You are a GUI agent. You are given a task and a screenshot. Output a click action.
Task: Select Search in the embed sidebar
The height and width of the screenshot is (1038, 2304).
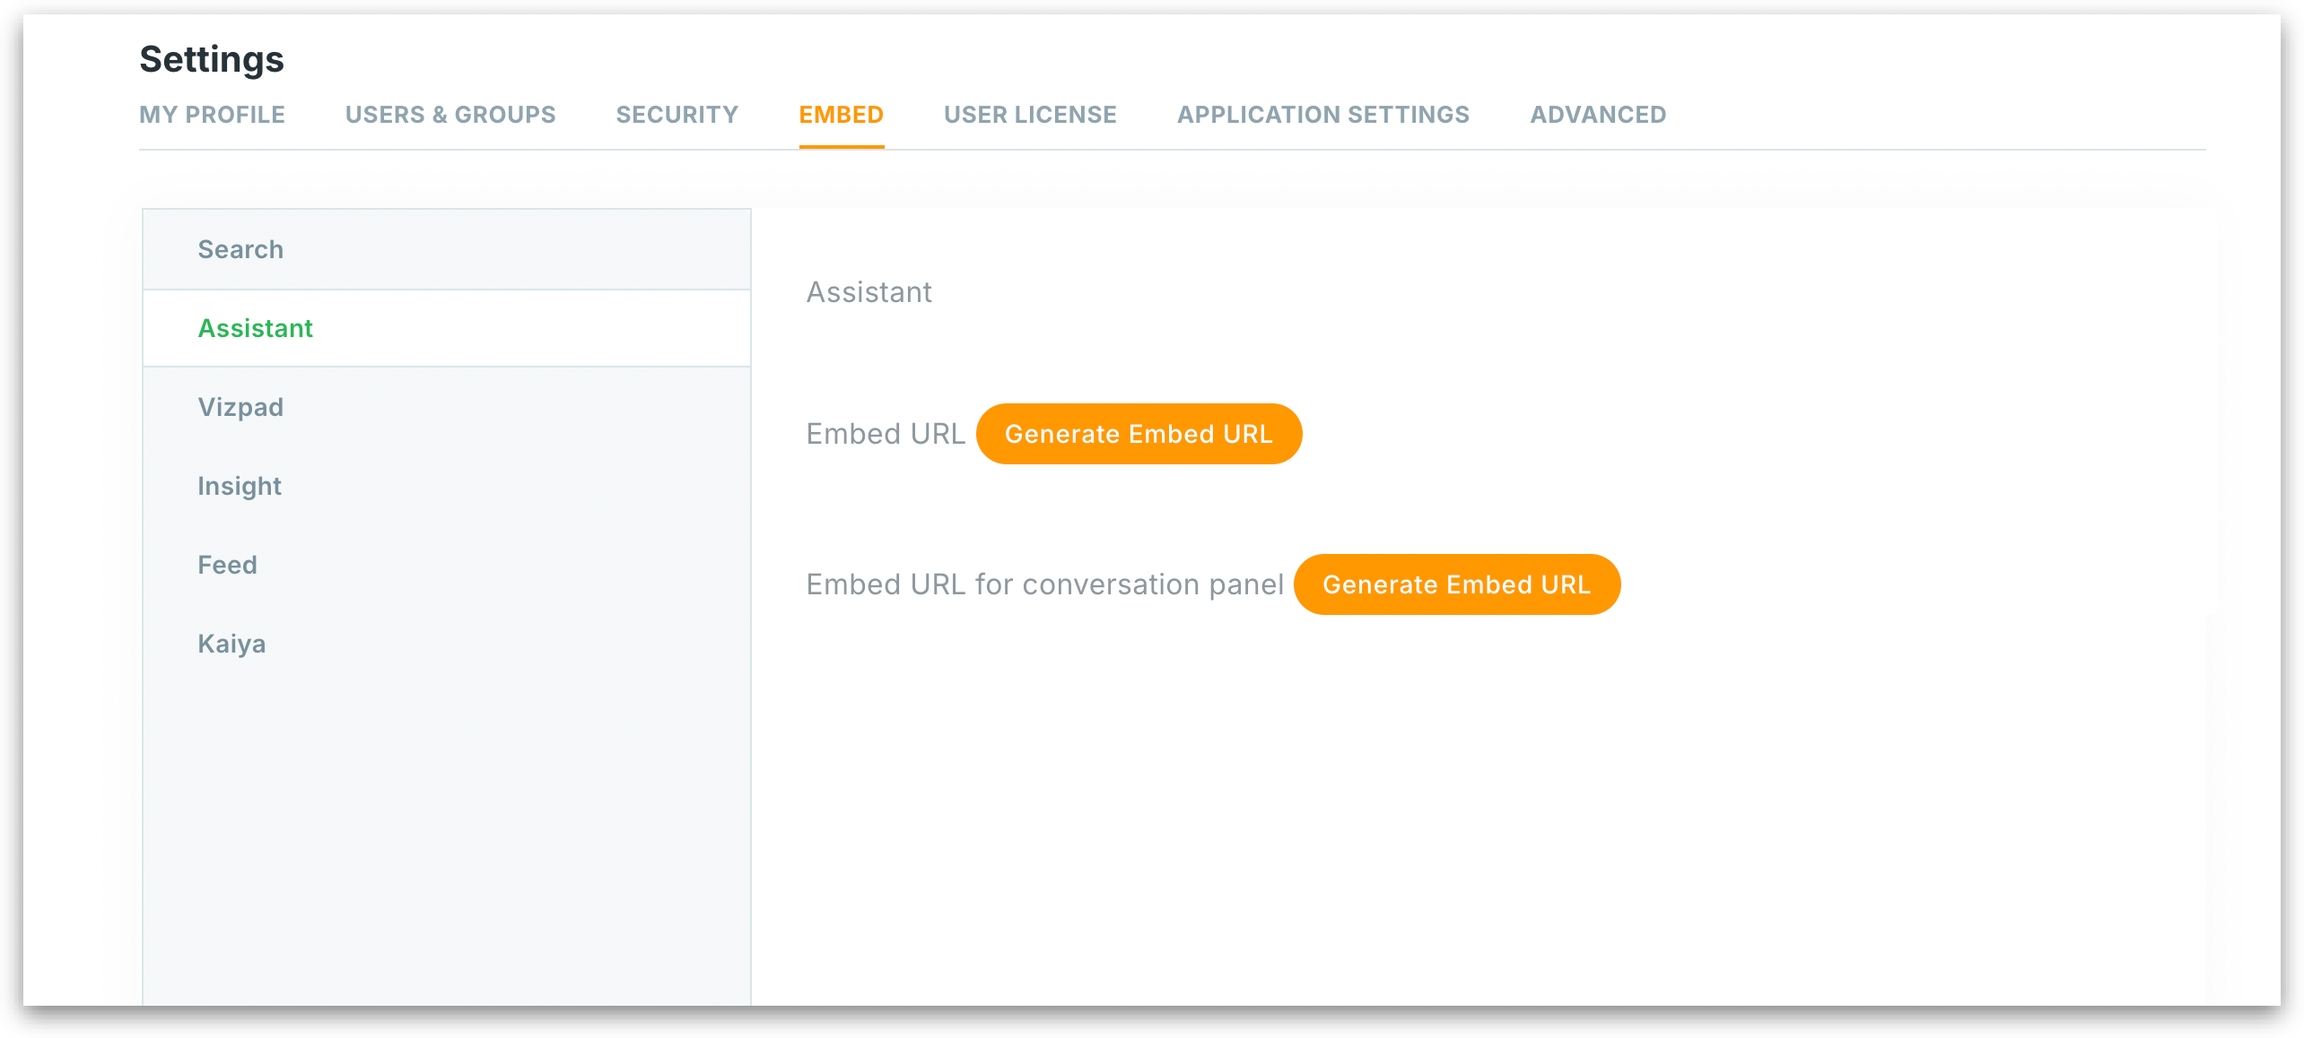click(x=447, y=249)
